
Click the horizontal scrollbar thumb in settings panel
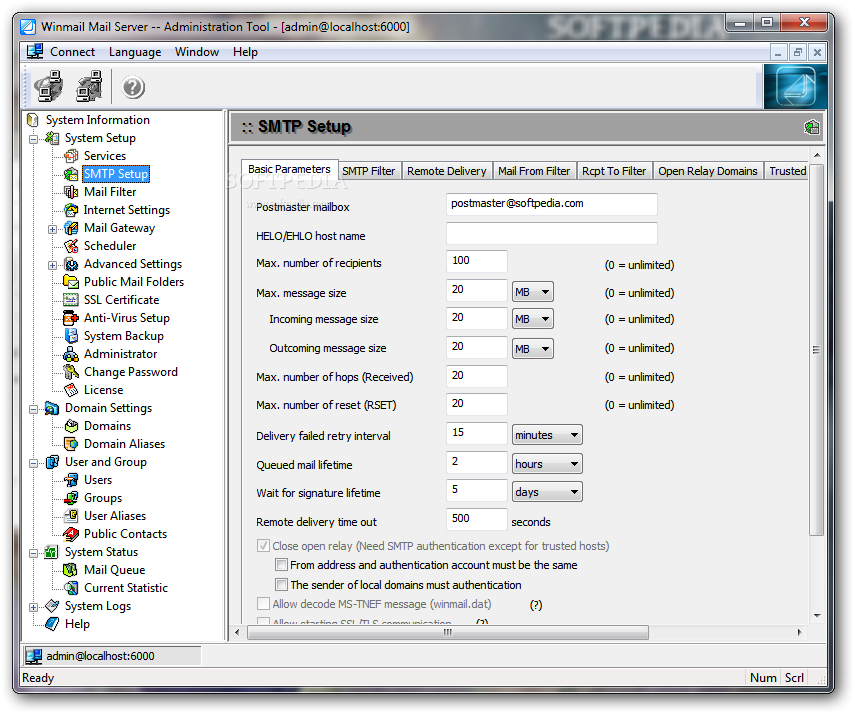[x=448, y=633]
